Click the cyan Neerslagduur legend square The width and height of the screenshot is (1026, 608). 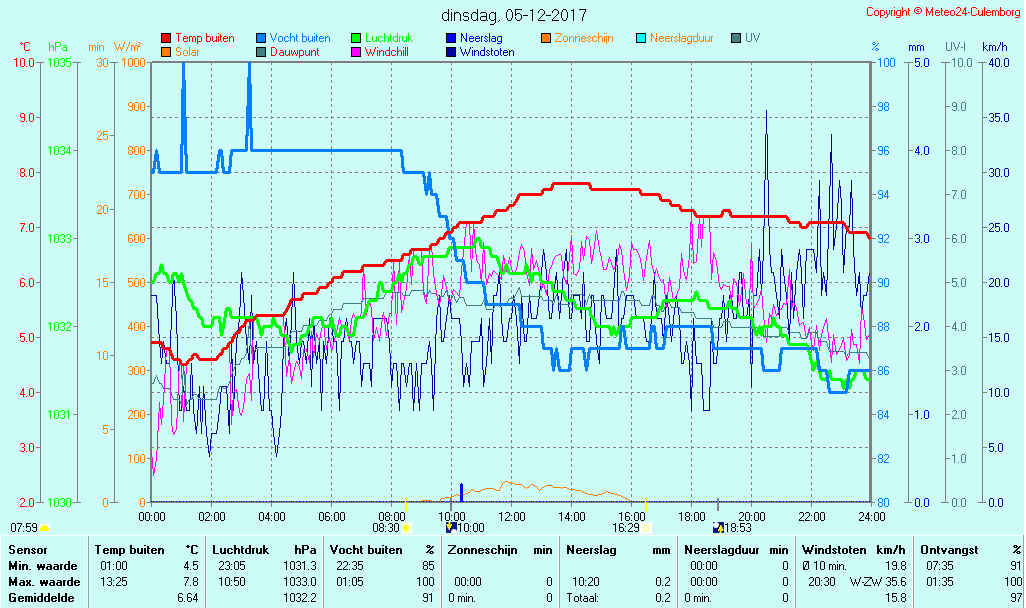coord(641,38)
